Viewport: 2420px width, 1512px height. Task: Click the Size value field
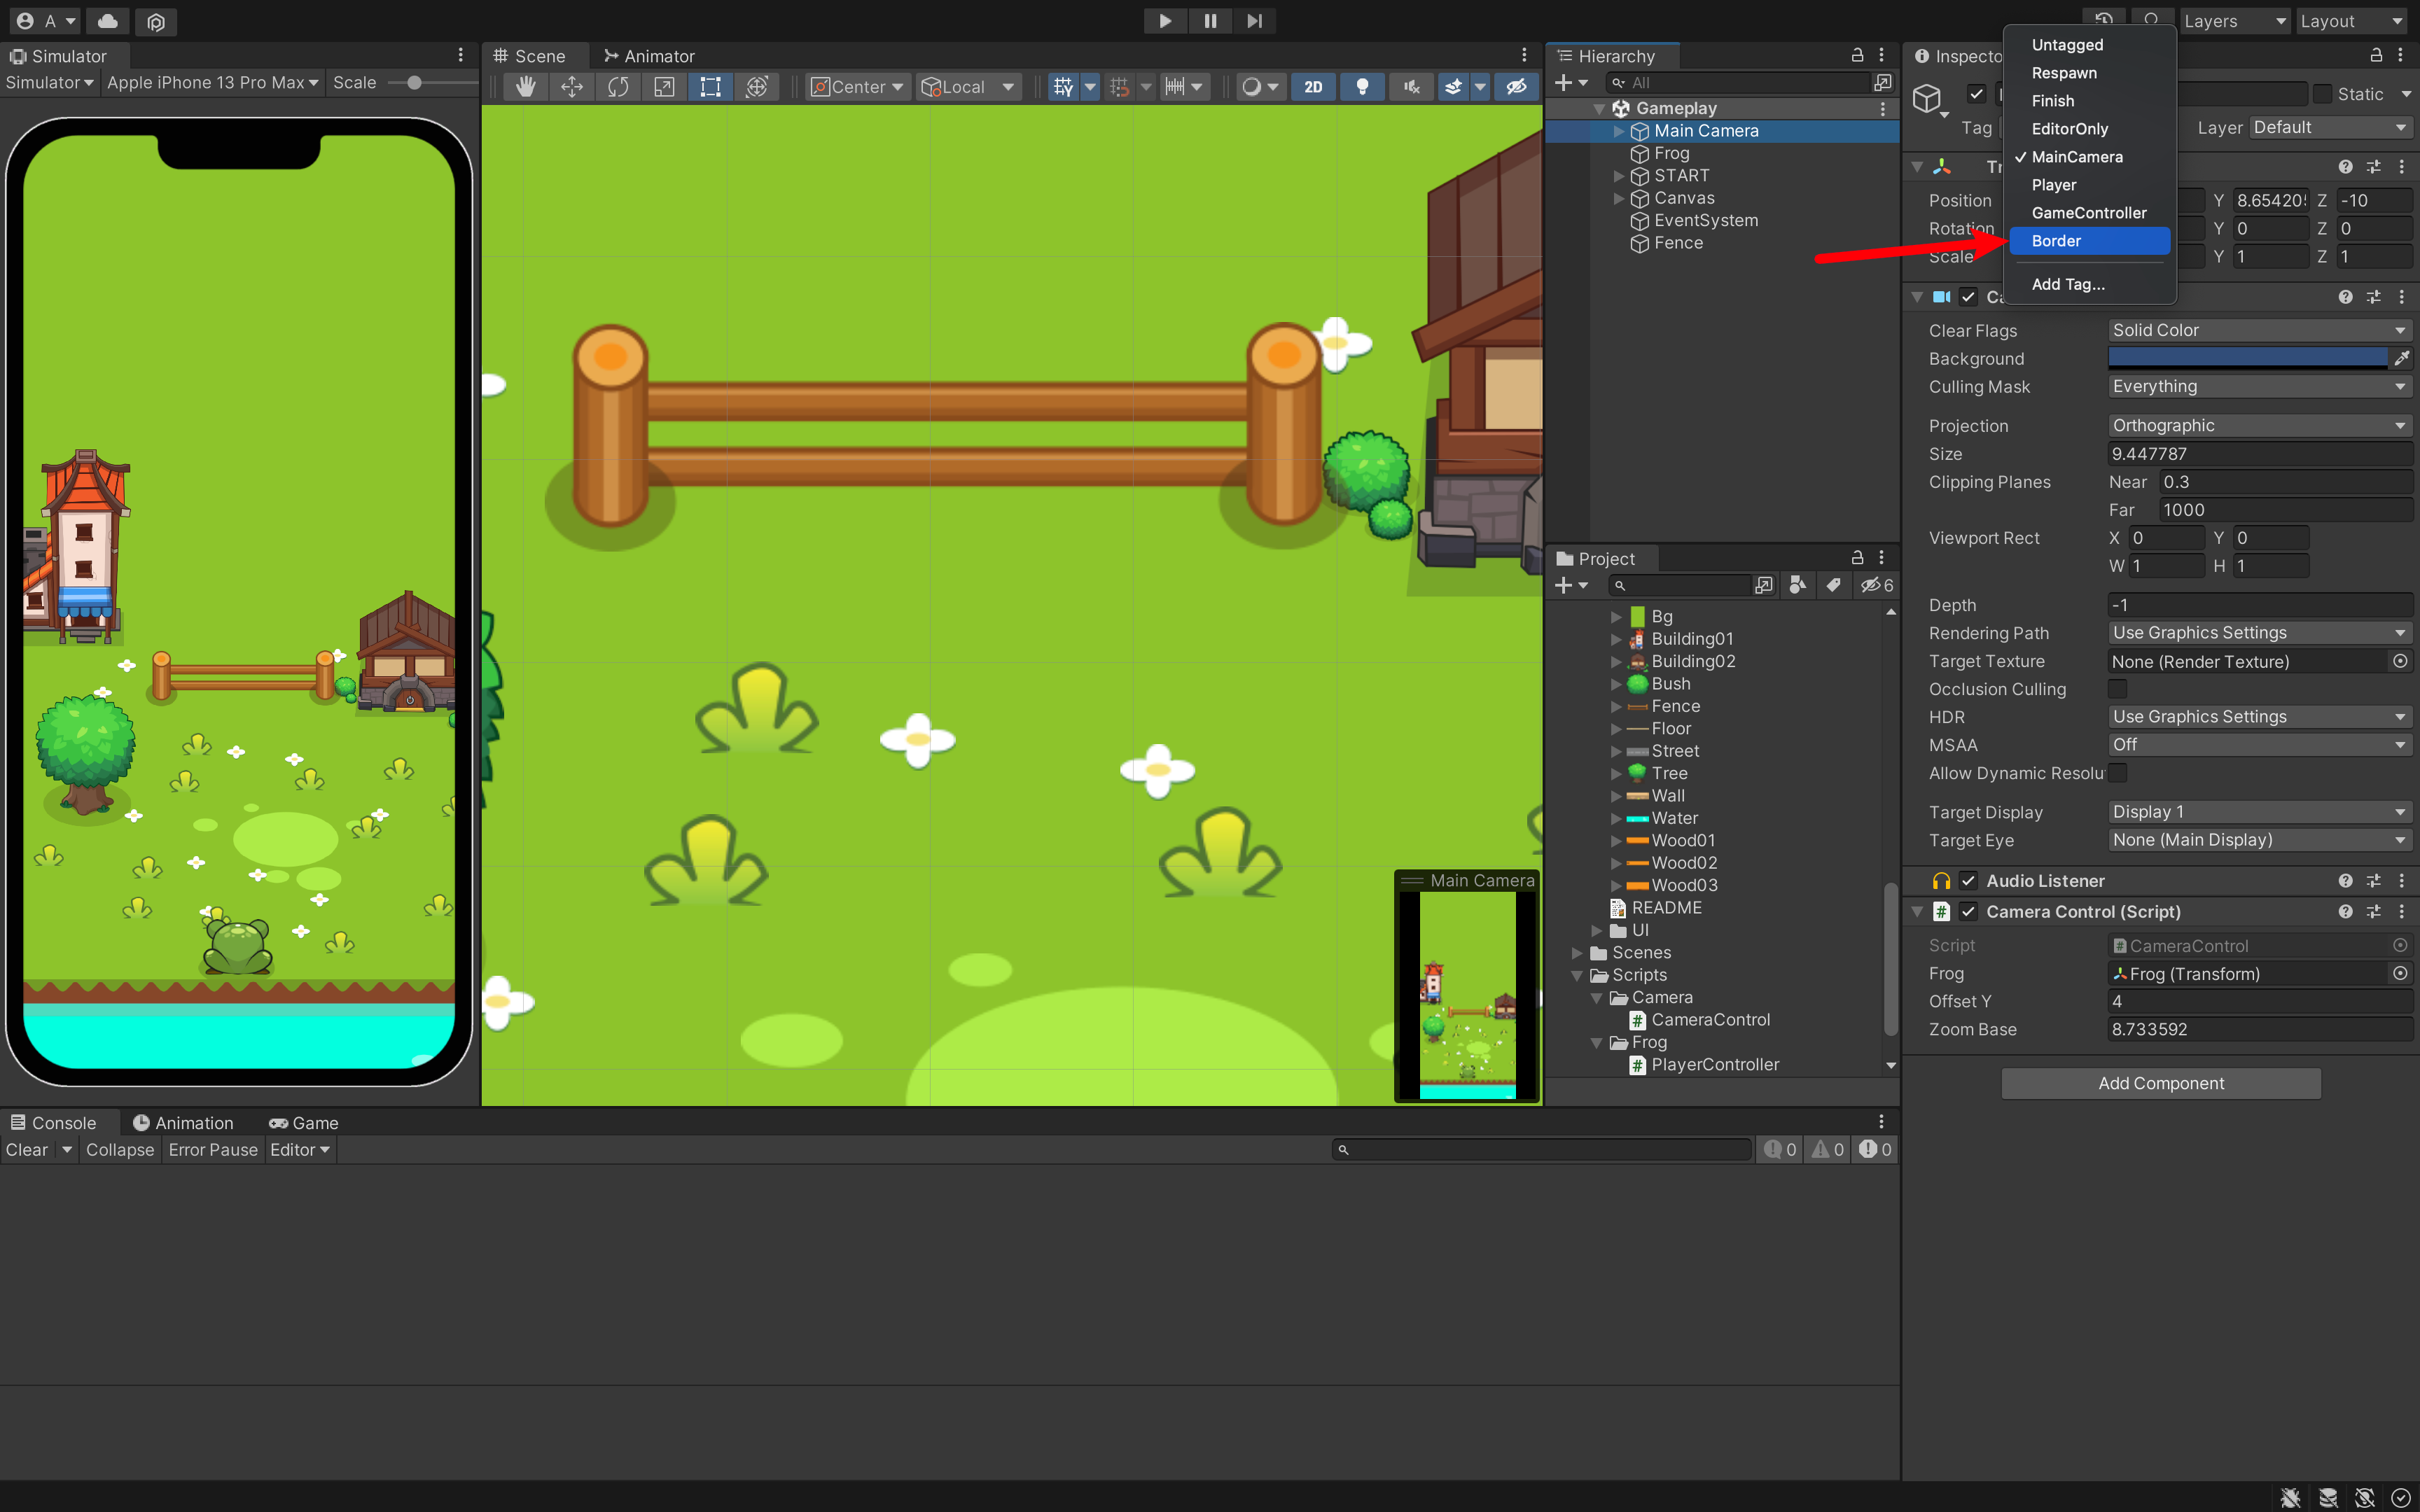click(x=2260, y=454)
